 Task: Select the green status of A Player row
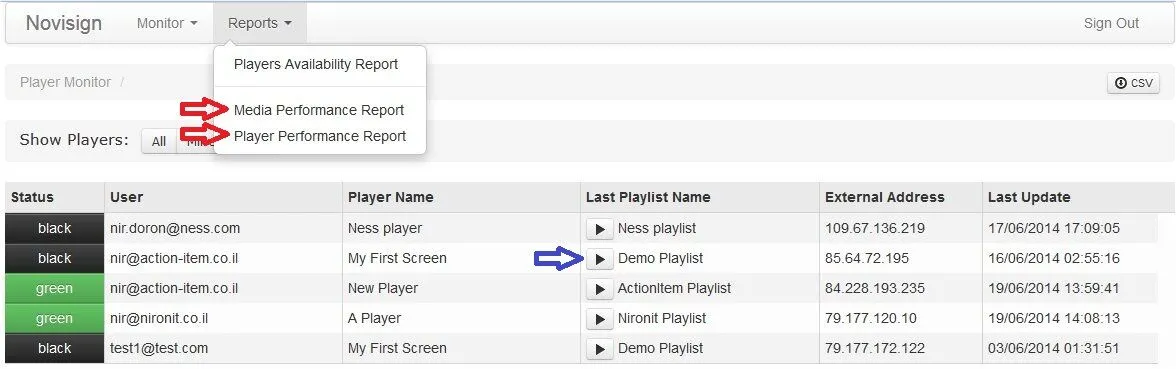(x=55, y=319)
